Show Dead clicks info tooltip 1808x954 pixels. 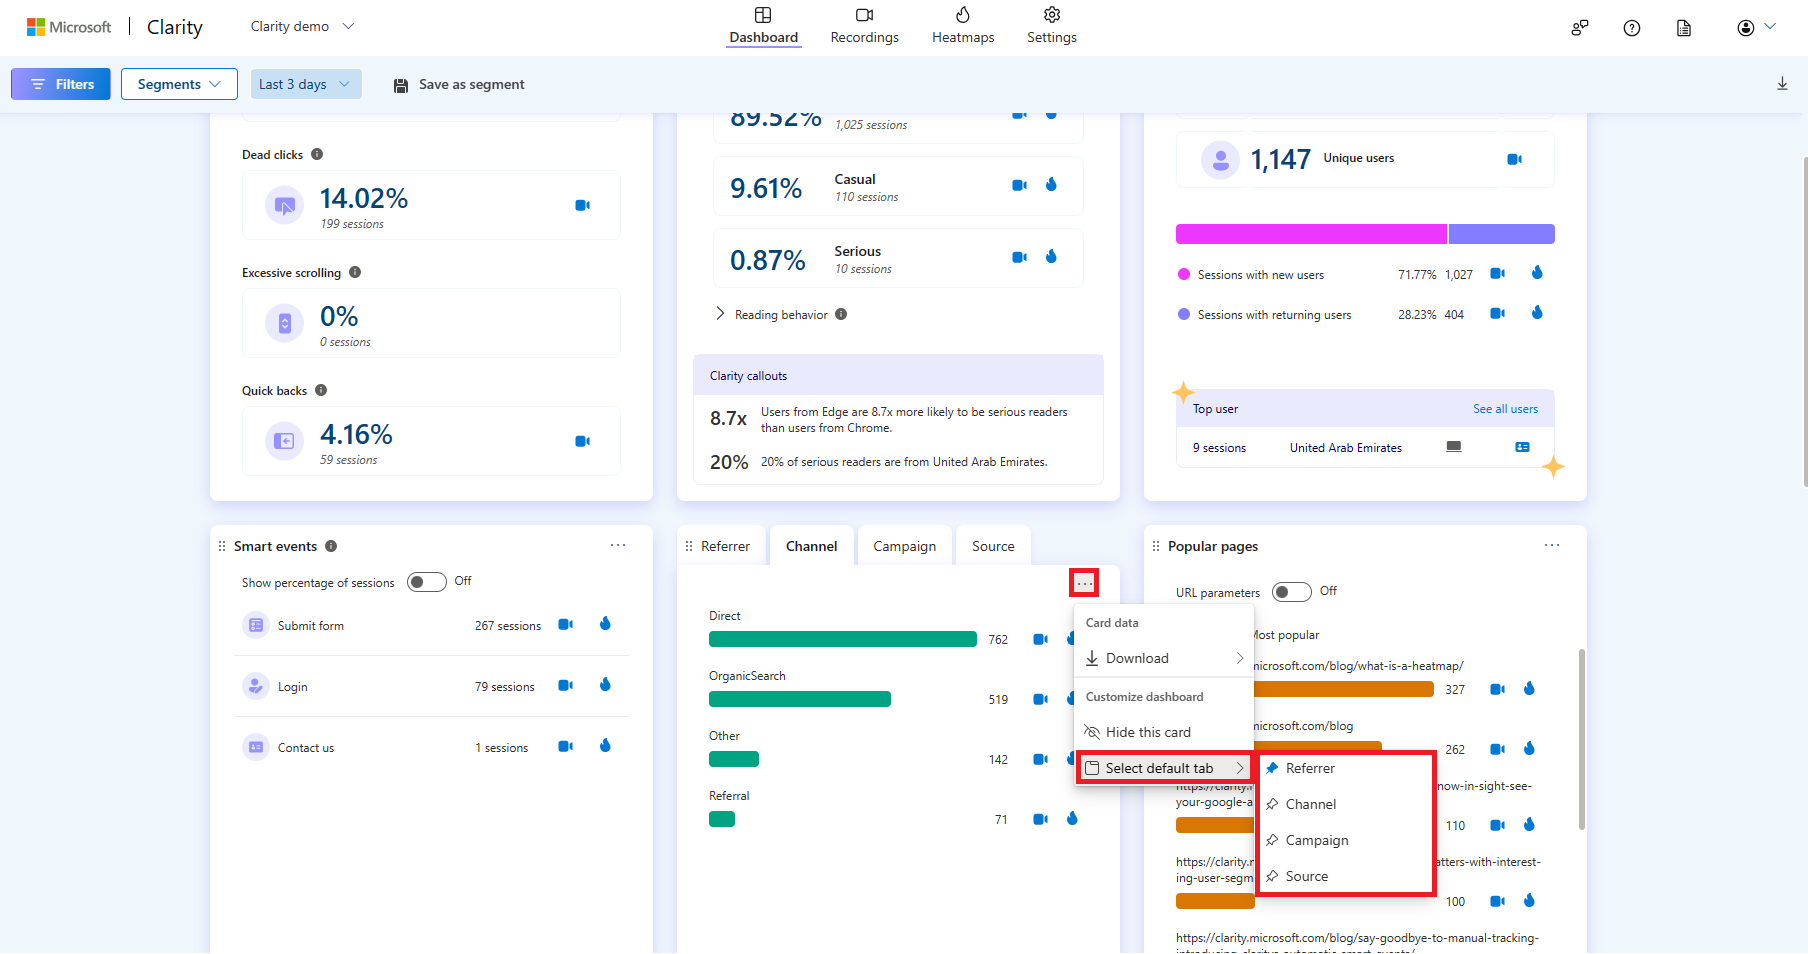[317, 154]
